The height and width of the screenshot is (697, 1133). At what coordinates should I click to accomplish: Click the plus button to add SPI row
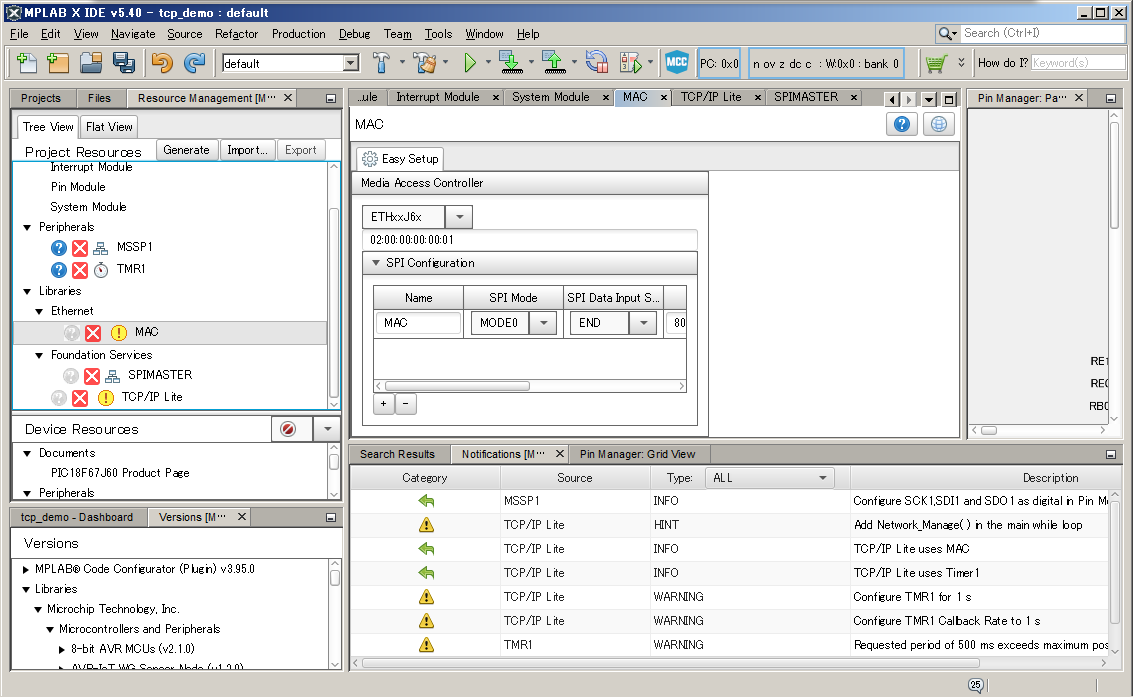click(x=384, y=404)
